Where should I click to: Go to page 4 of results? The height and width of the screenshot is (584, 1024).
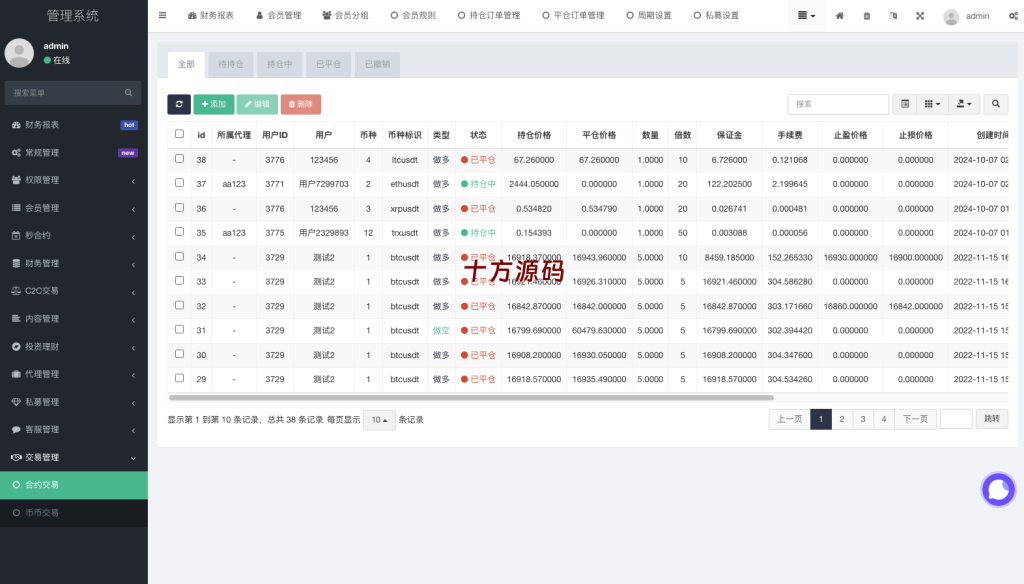pyautogui.click(x=884, y=419)
